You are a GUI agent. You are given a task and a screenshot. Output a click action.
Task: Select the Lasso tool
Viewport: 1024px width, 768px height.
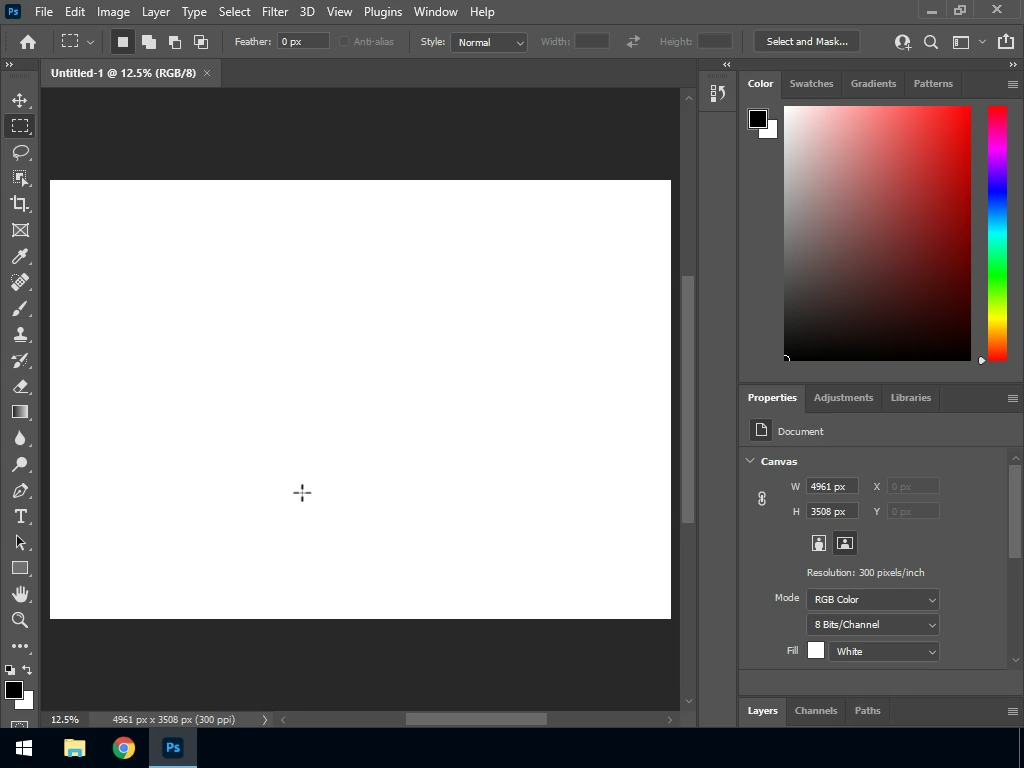coord(20,152)
